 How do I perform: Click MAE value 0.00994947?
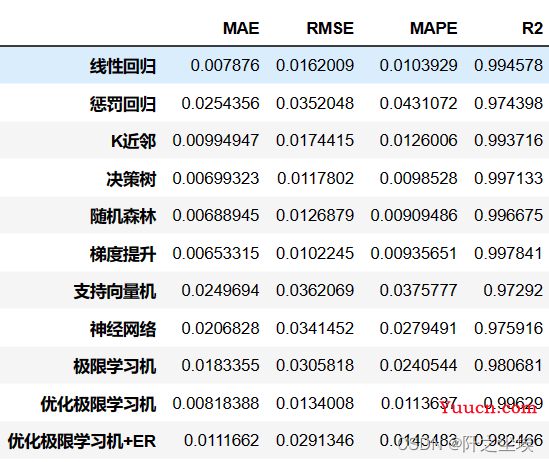[x=216, y=140]
